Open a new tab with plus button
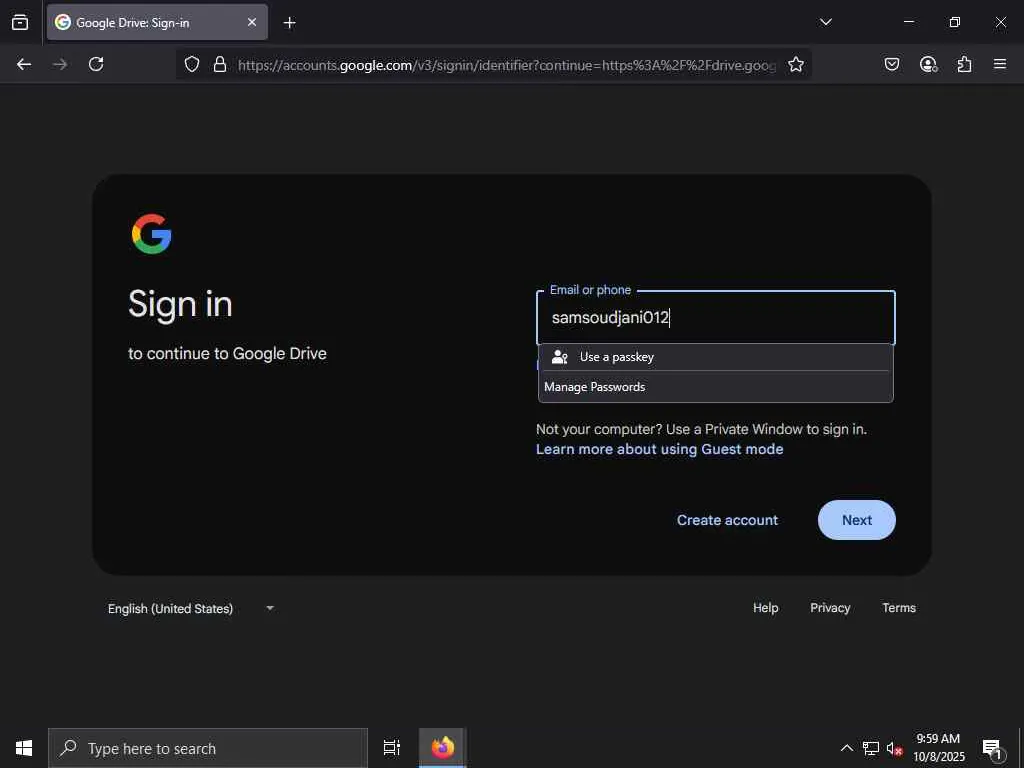Screen dimensions: 1024x768 tap(289, 23)
